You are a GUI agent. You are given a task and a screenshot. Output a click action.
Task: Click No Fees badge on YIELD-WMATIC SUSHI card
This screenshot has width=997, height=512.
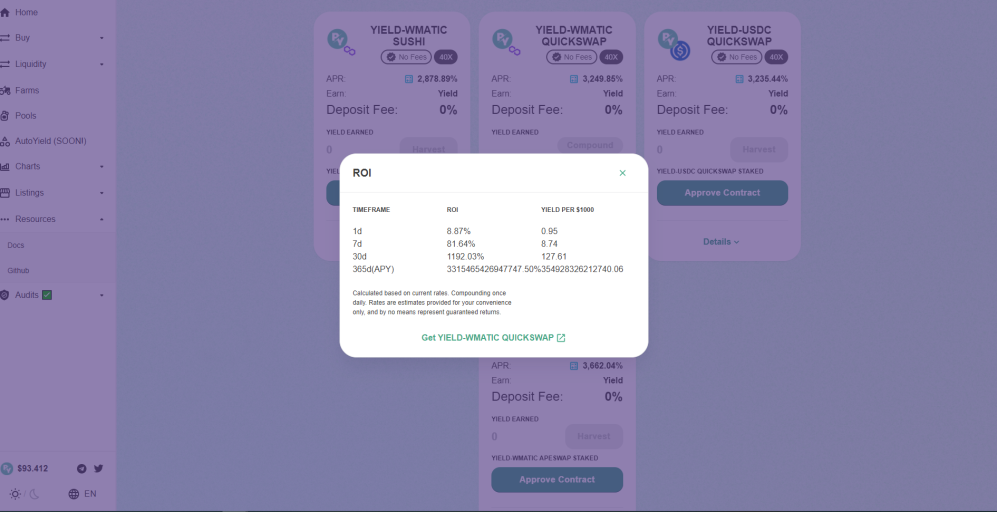406,57
